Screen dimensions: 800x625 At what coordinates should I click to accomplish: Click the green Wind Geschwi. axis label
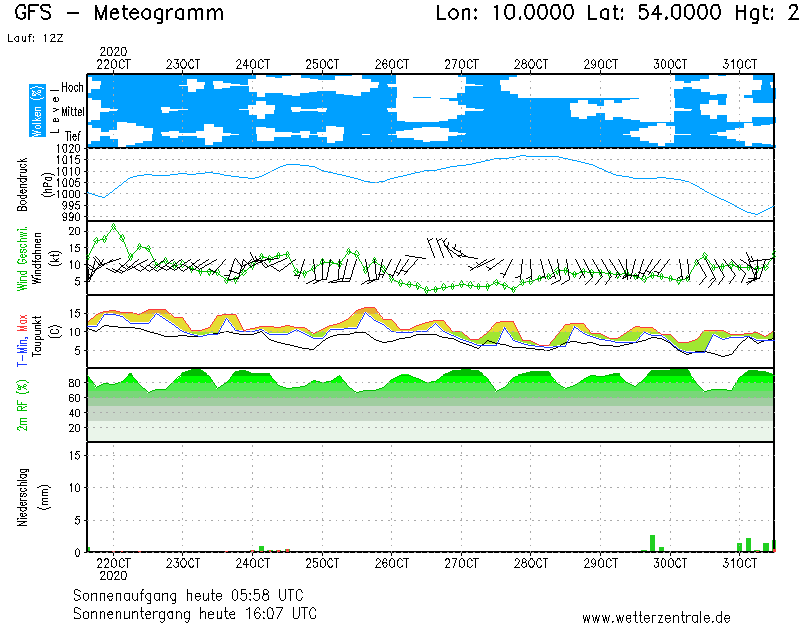(x=23, y=258)
